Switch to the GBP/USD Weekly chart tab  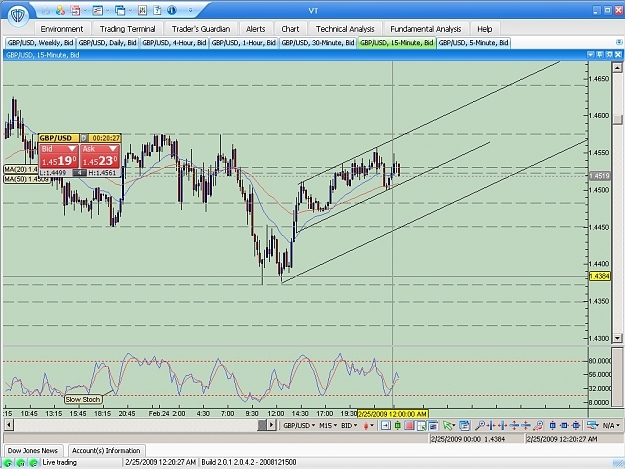40,43
